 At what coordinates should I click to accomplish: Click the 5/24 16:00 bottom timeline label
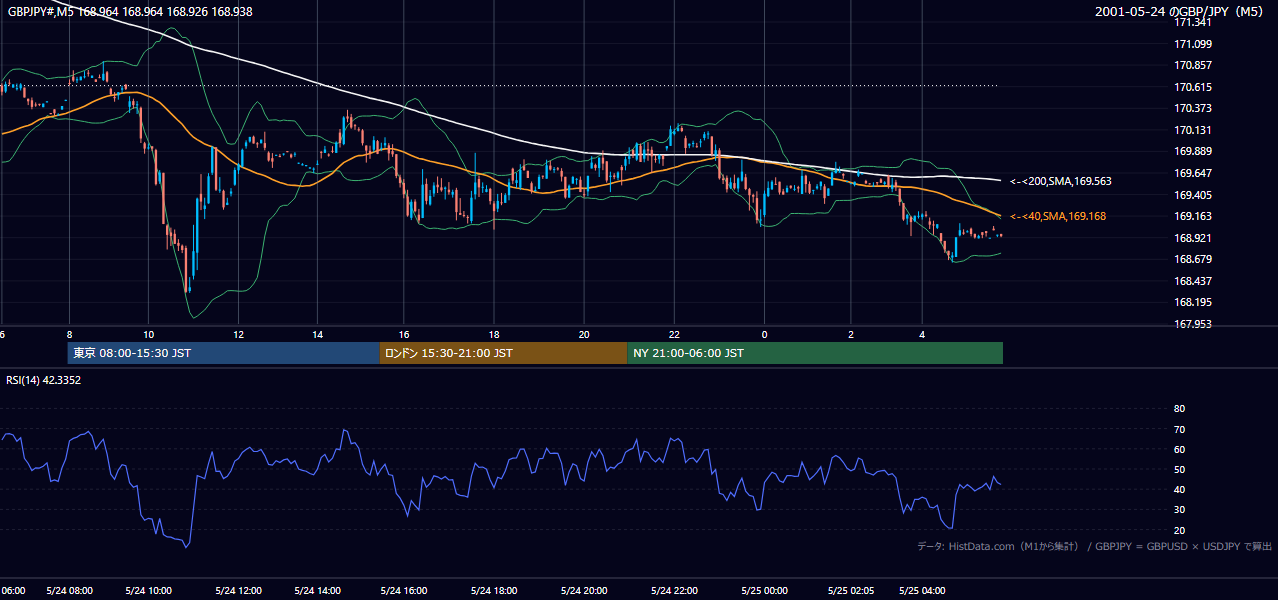405,590
